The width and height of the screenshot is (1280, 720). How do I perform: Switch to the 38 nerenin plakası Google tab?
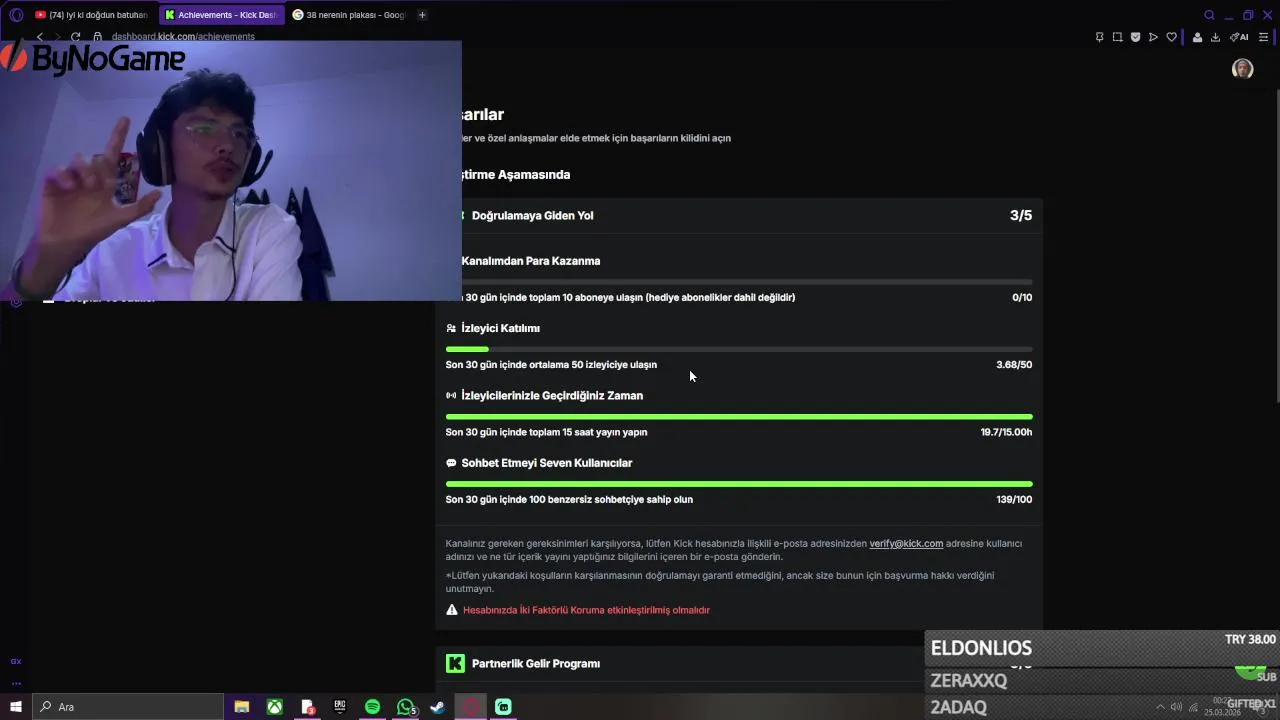[348, 15]
